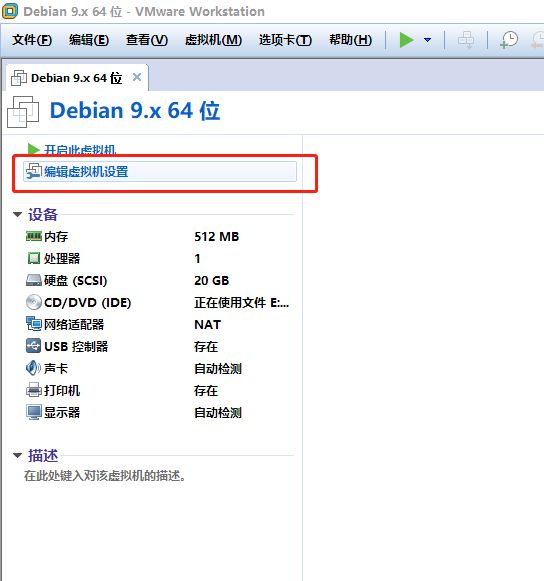
Task: Click the green power-on play toolbar button
Action: 406,40
